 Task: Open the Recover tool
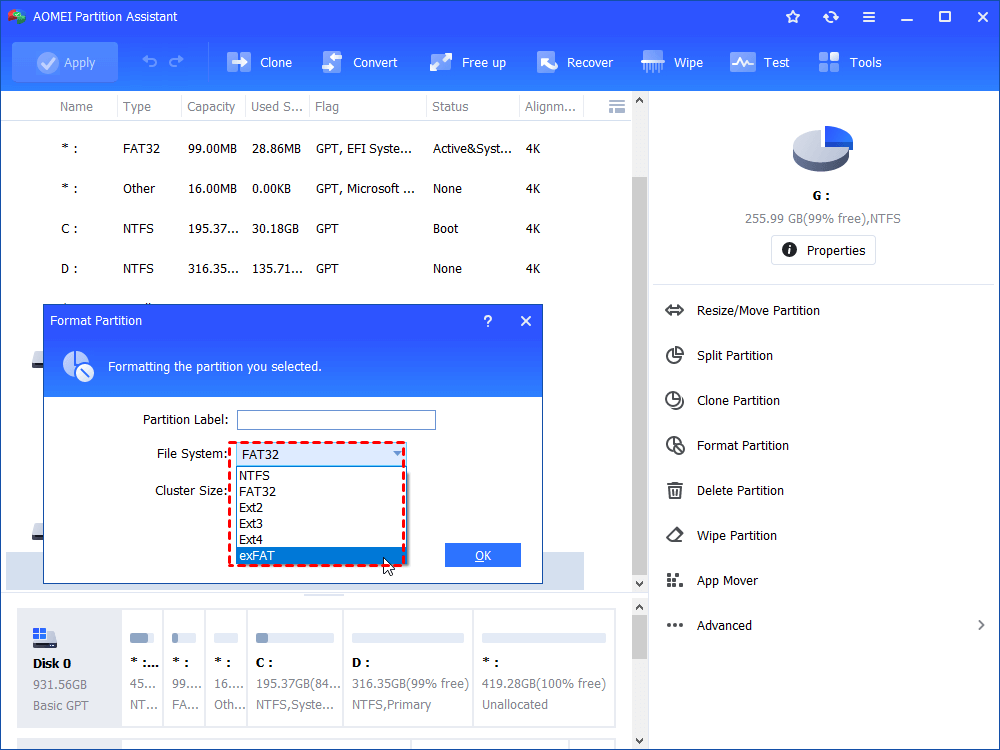575,62
